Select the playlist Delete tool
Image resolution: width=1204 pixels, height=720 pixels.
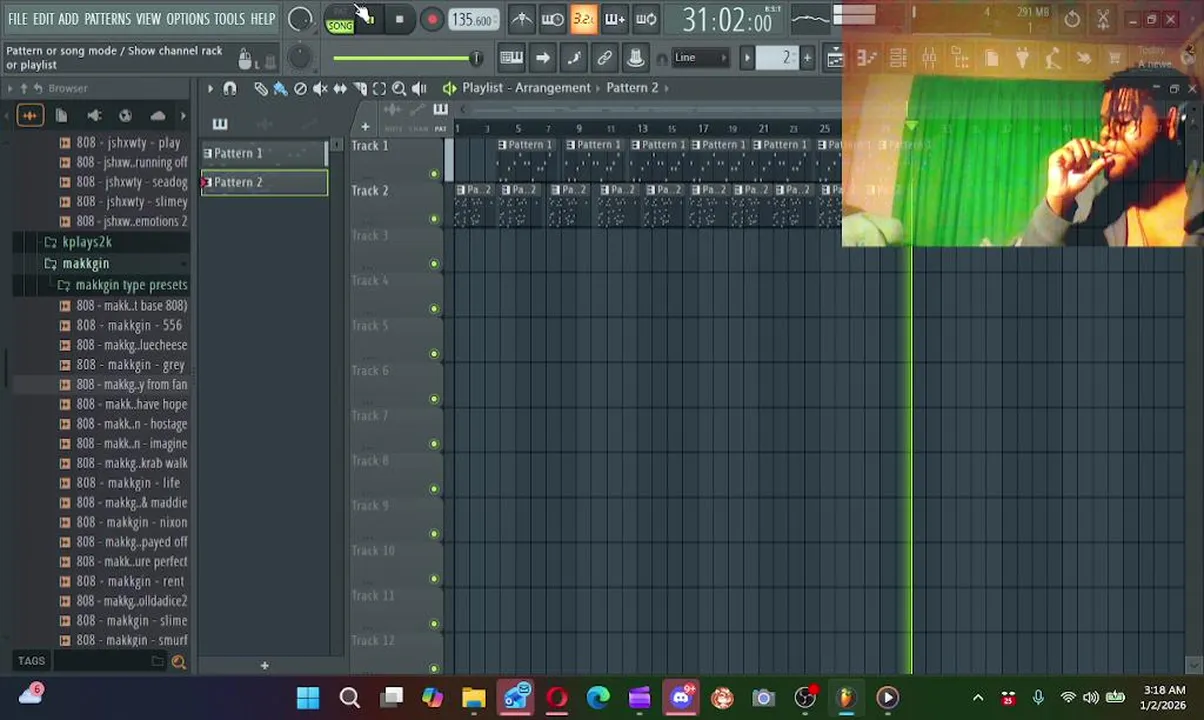pyautogui.click(x=300, y=89)
